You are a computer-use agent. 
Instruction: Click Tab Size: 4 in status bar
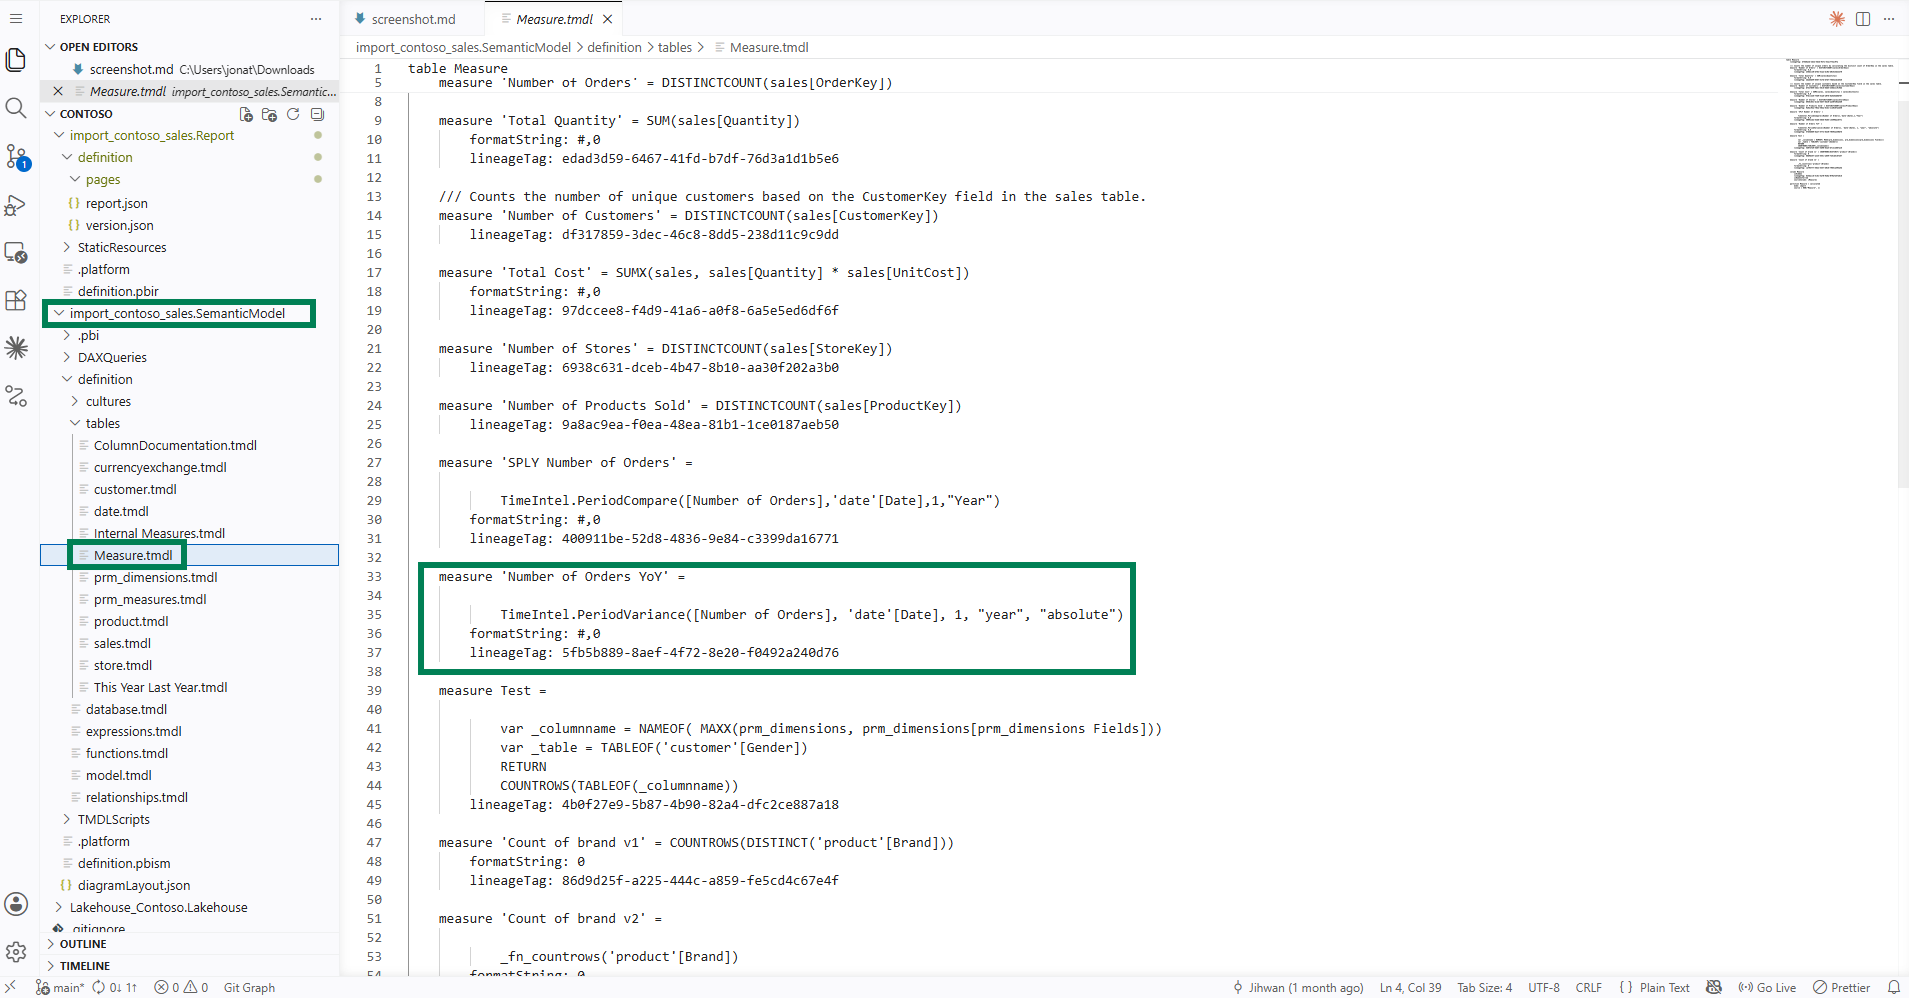[x=1484, y=987]
